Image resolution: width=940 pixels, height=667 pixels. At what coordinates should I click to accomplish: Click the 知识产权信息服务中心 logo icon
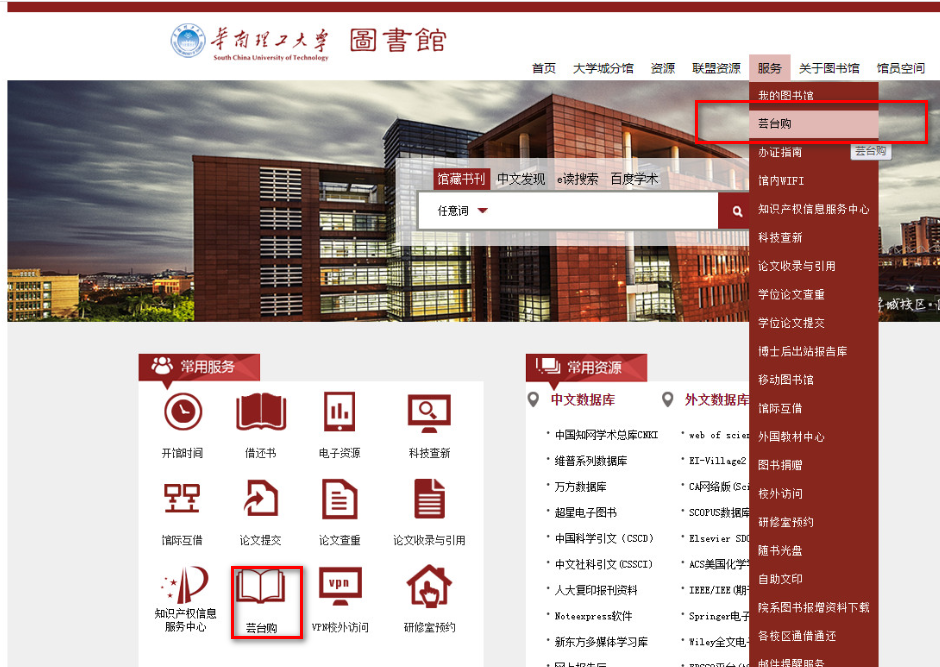tap(185, 584)
